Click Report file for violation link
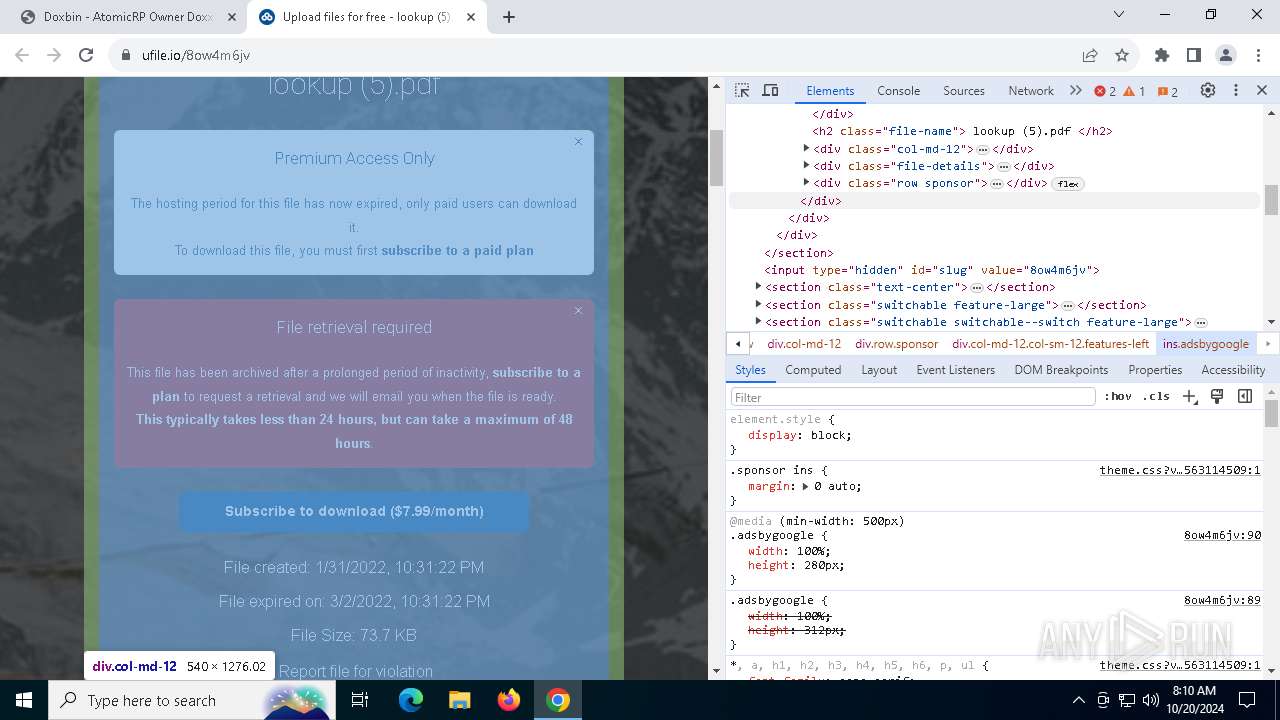1280x720 pixels. click(x=356, y=671)
